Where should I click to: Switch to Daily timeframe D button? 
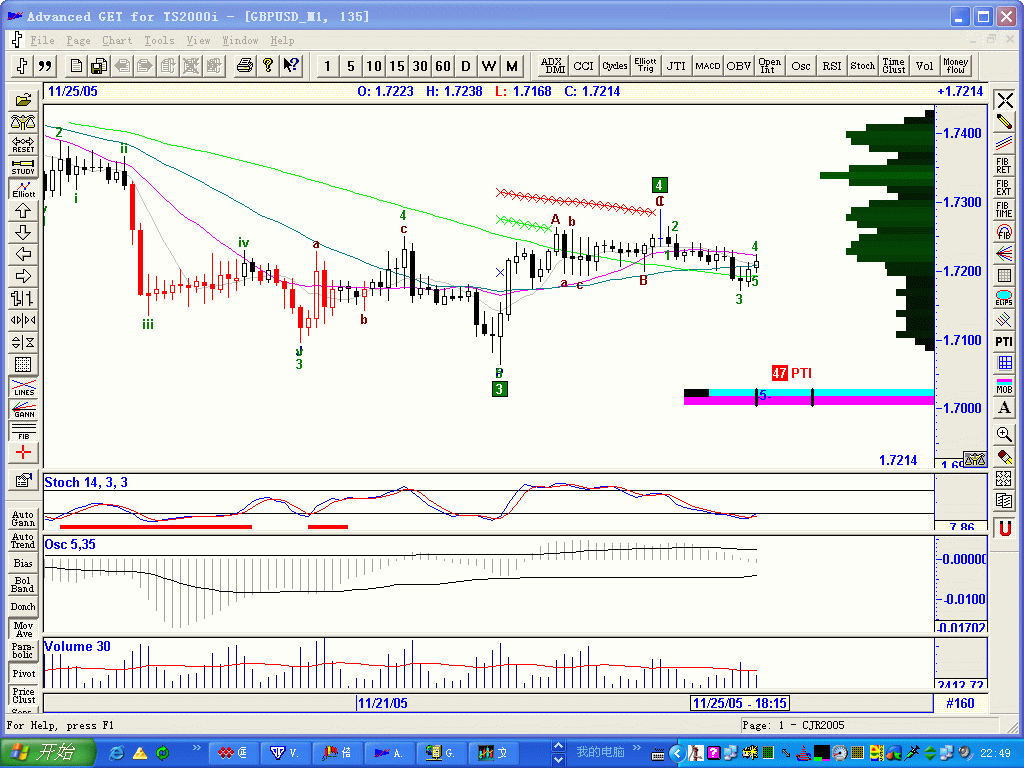(x=466, y=66)
